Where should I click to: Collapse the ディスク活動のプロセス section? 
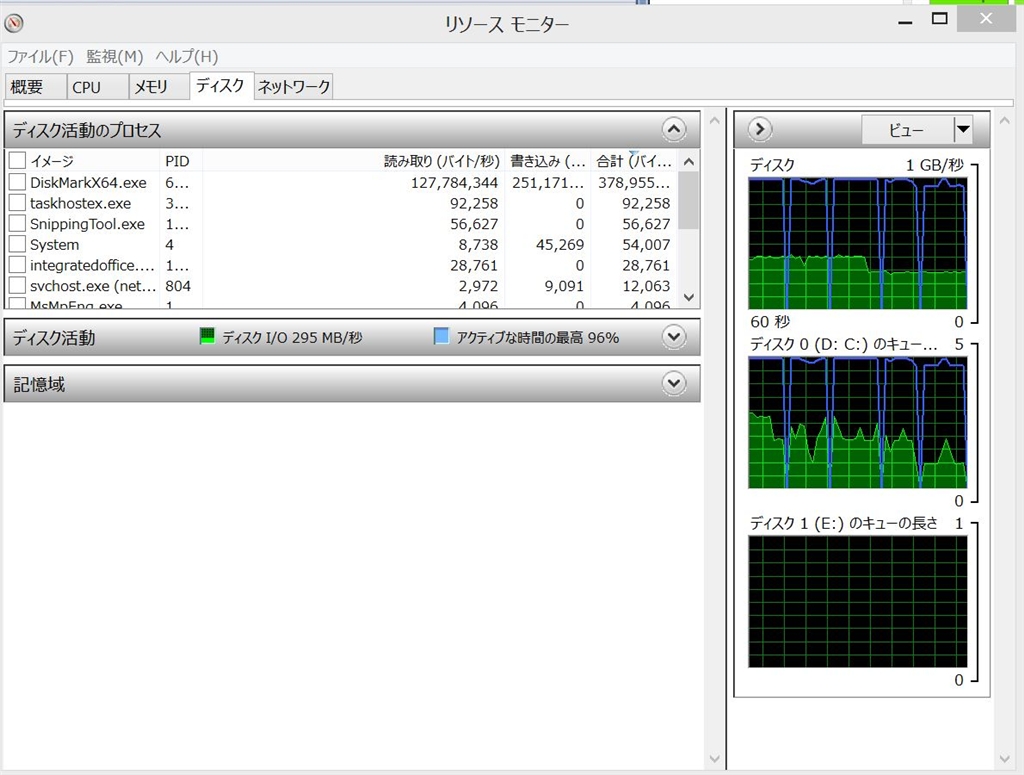674,129
